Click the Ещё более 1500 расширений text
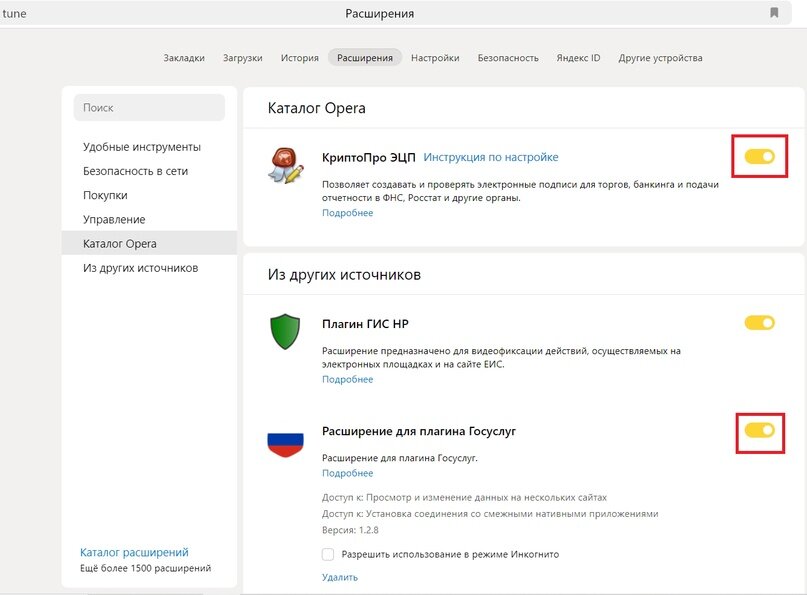Viewport: 807px width, 595px height. [146, 568]
